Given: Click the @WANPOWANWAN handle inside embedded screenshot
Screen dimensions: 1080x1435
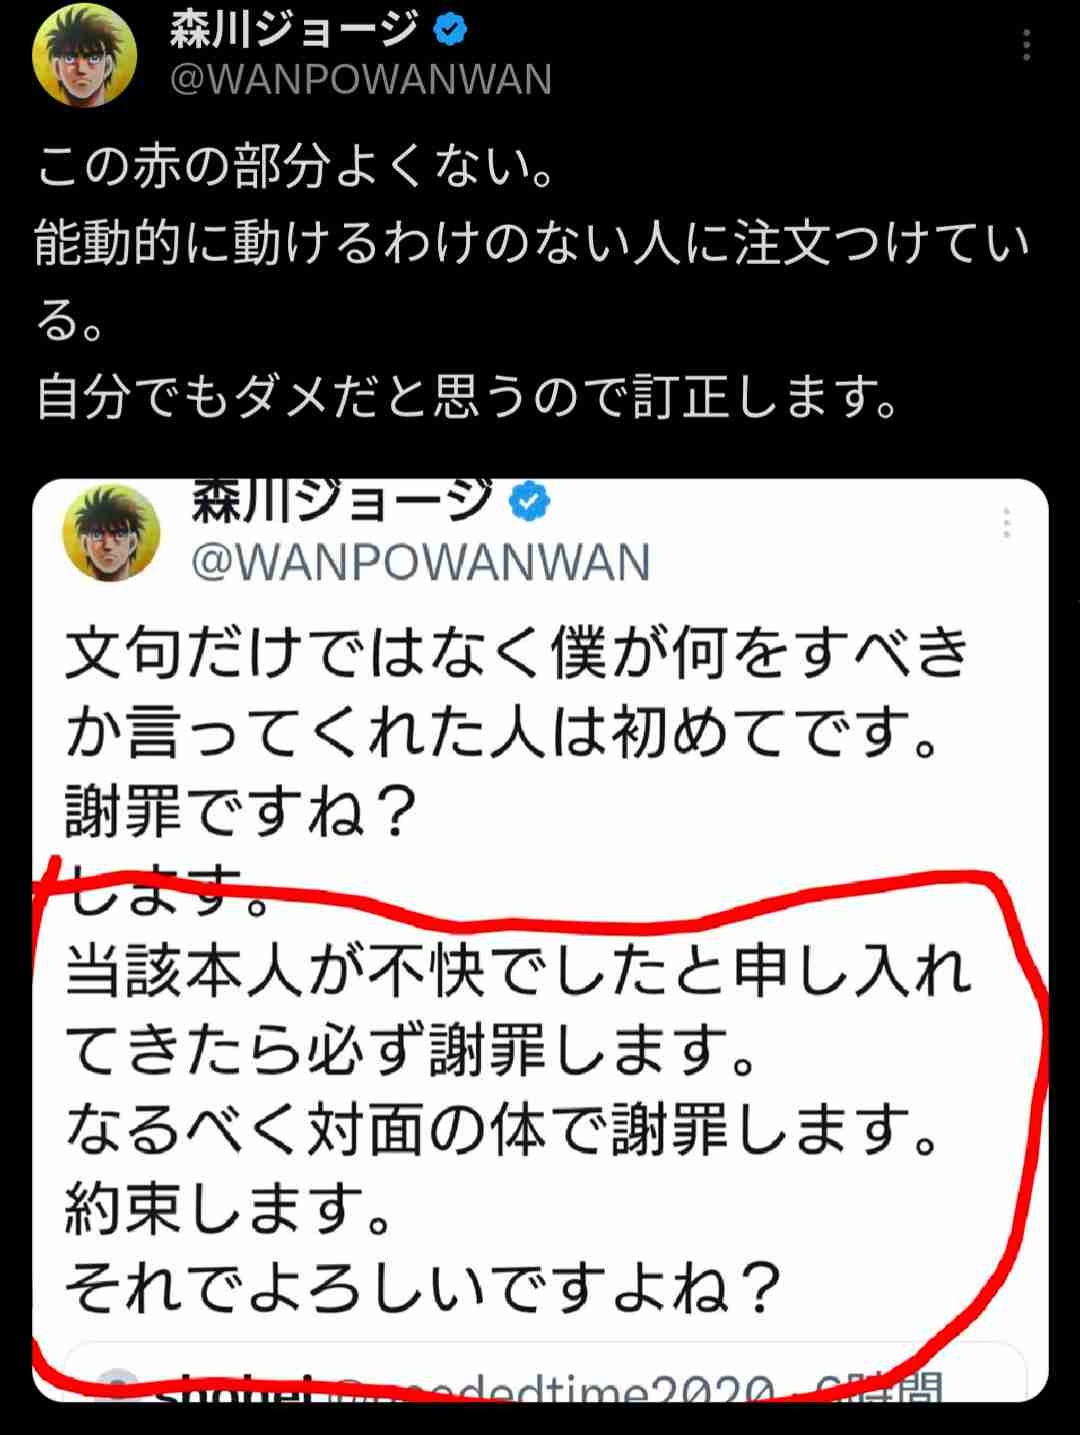Looking at the screenshot, I should point(420,562).
